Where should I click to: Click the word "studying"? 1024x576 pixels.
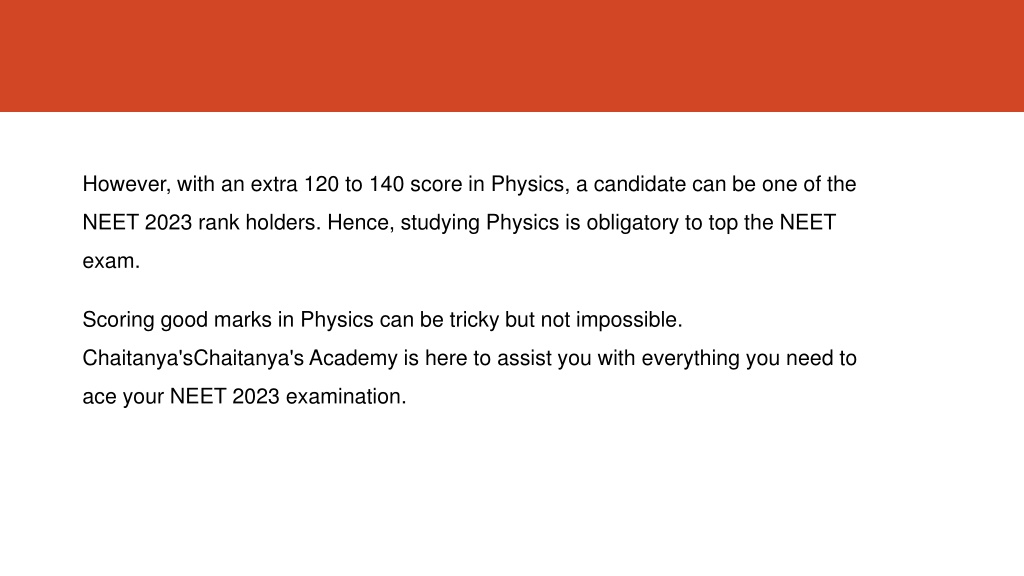pos(440,223)
